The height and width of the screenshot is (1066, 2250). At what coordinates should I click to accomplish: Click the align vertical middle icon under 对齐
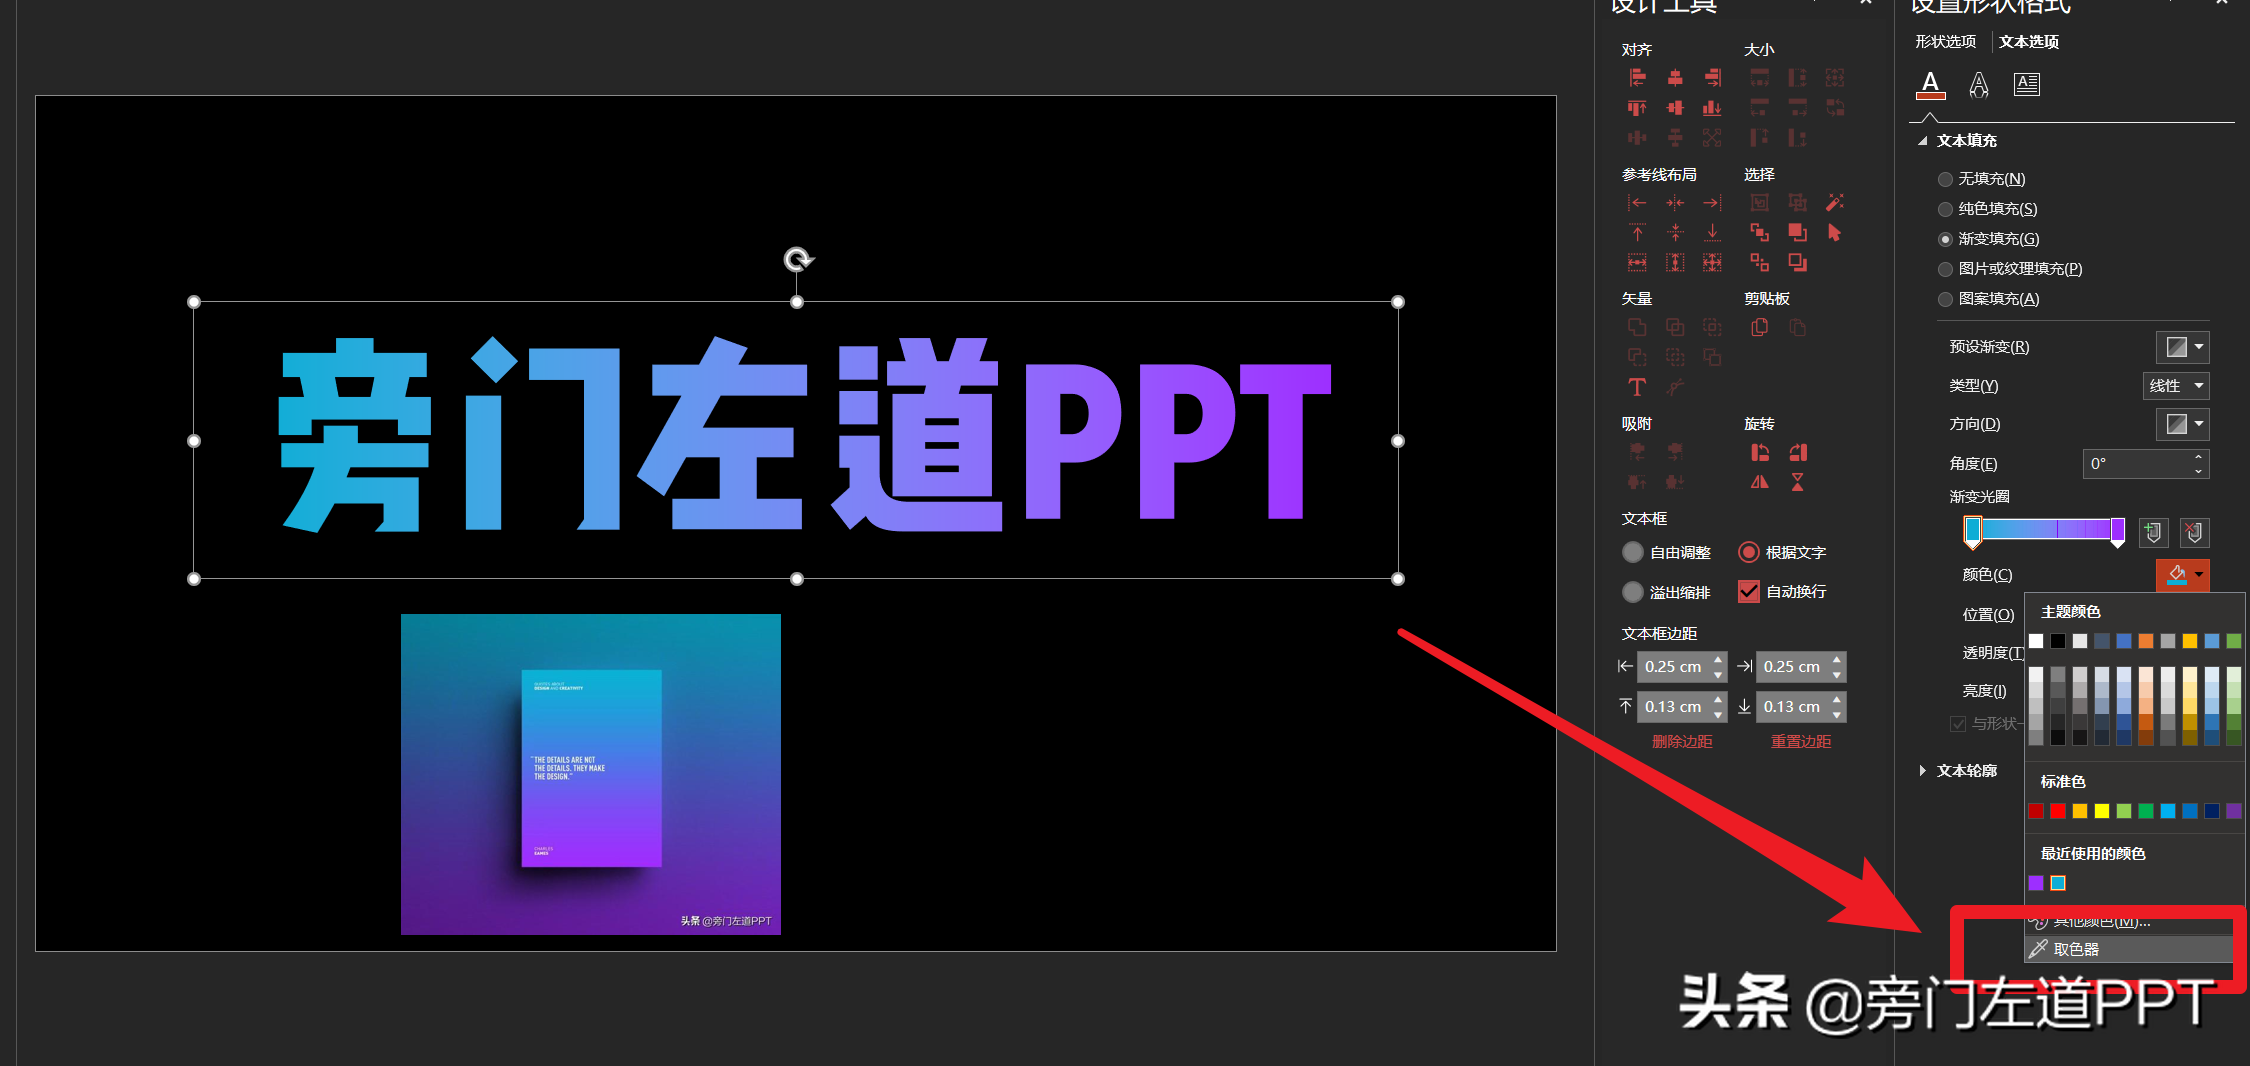(x=1675, y=108)
